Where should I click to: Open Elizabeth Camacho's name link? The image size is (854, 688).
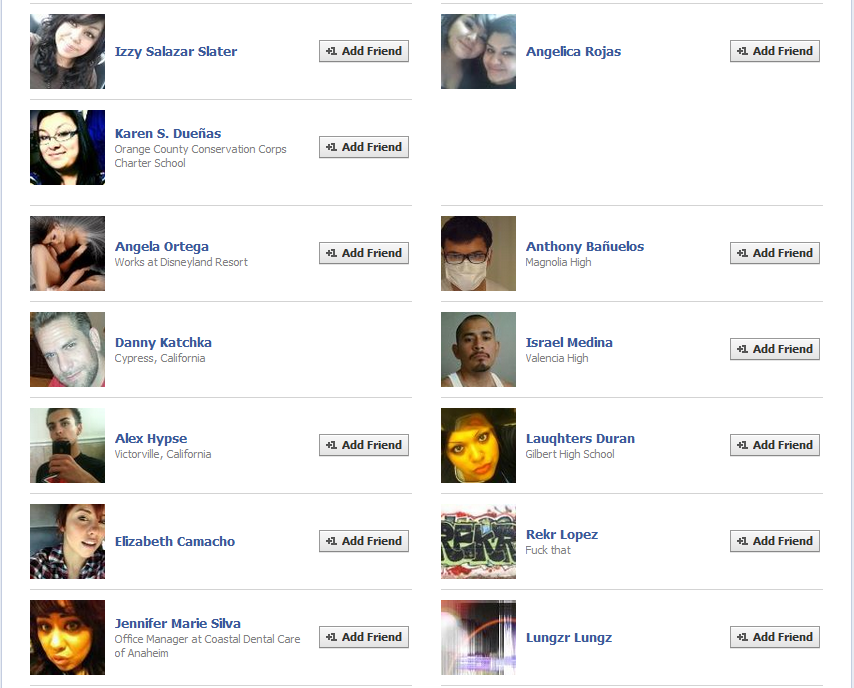[x=175, y=541]
